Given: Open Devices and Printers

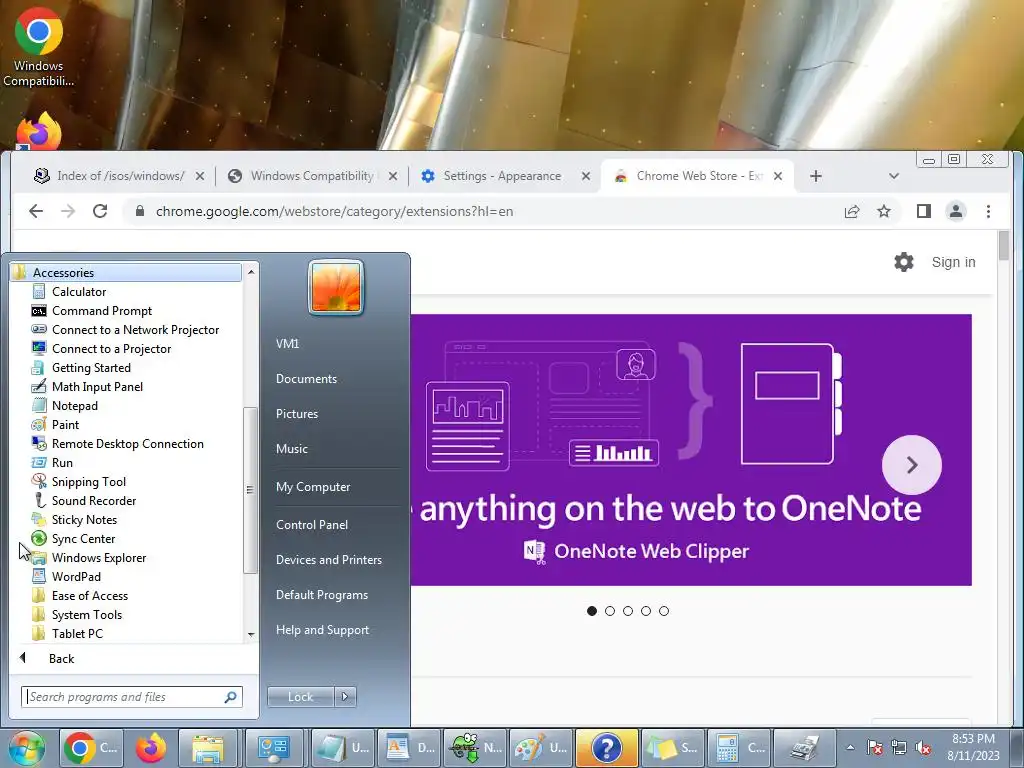Looking at the screenshot, I should click(328, 560).
